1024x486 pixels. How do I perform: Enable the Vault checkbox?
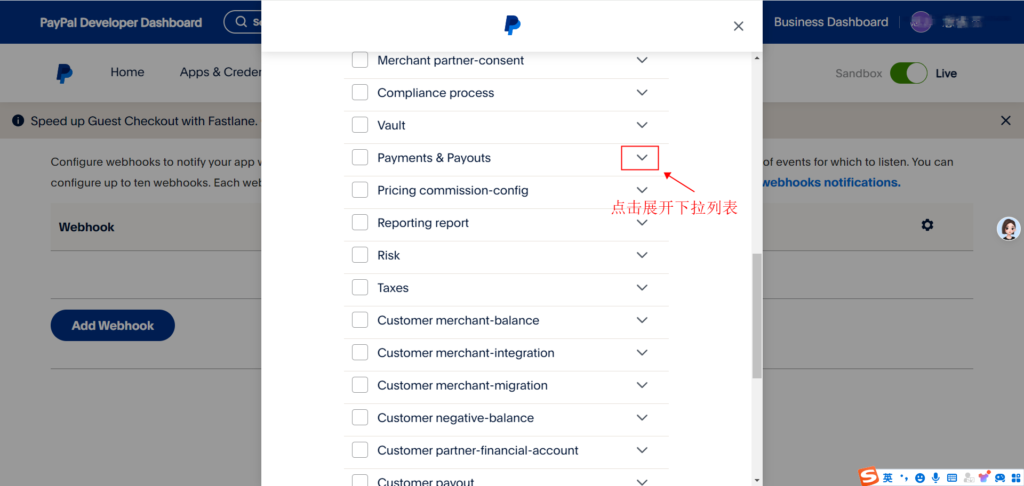[x=360, y=125]
